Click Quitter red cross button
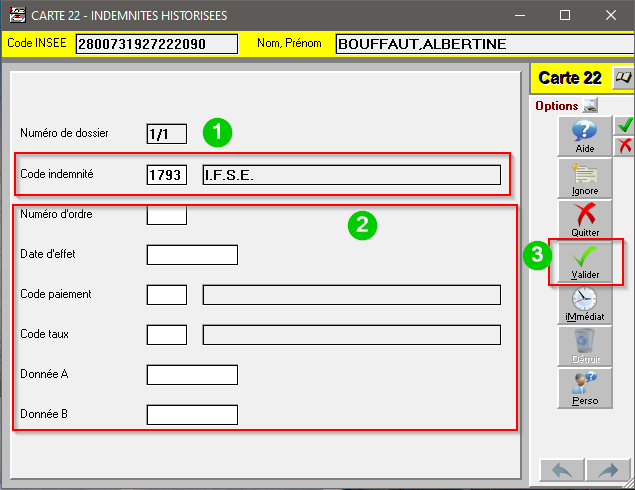The width and height of the screenshot is (635, 490). pos(584,219)
